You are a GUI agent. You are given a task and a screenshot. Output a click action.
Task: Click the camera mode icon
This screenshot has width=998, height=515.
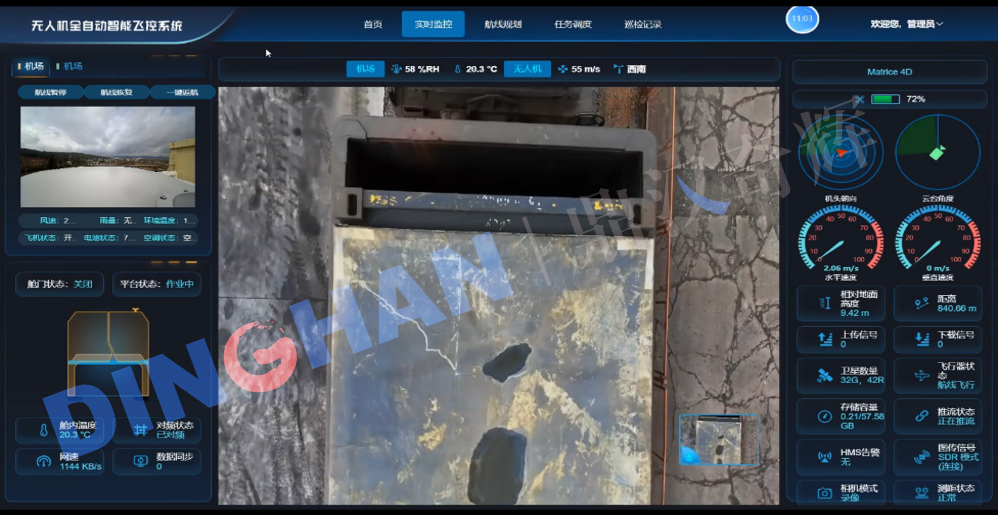point(824,493)
